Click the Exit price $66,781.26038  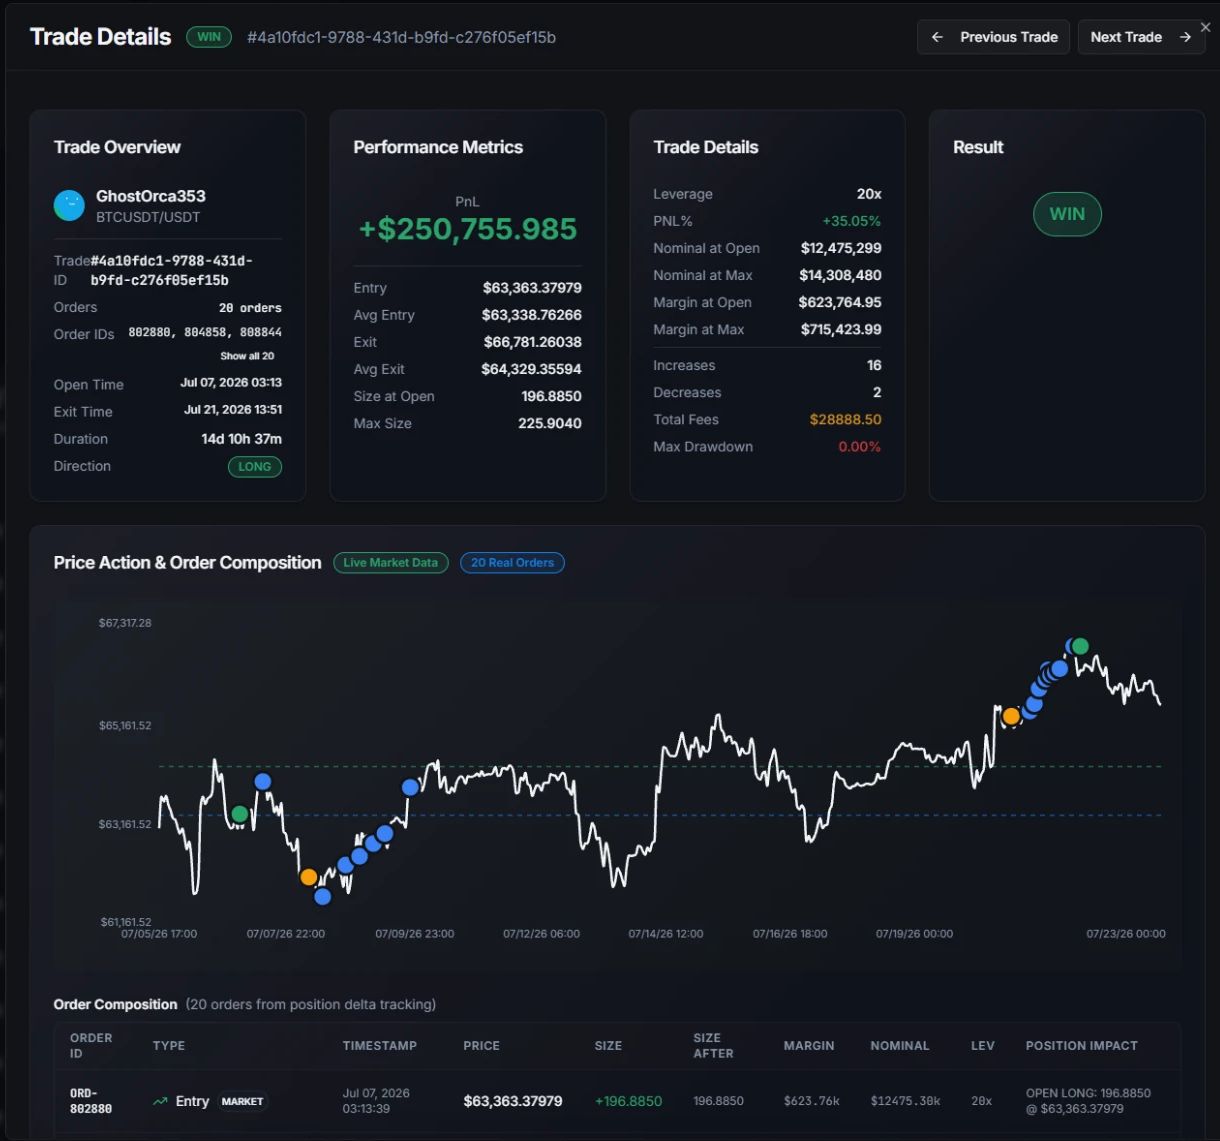pos(532,342)
